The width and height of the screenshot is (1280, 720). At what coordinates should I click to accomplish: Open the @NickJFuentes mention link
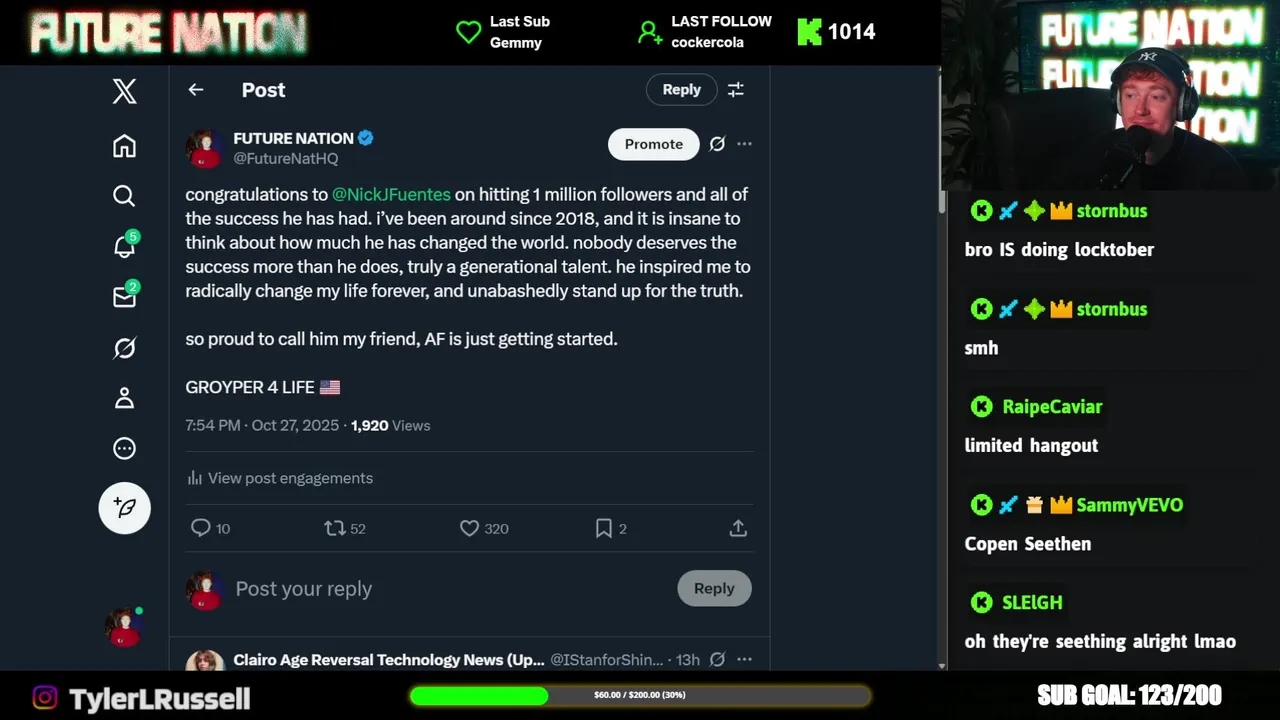click(x=391, y=195)
